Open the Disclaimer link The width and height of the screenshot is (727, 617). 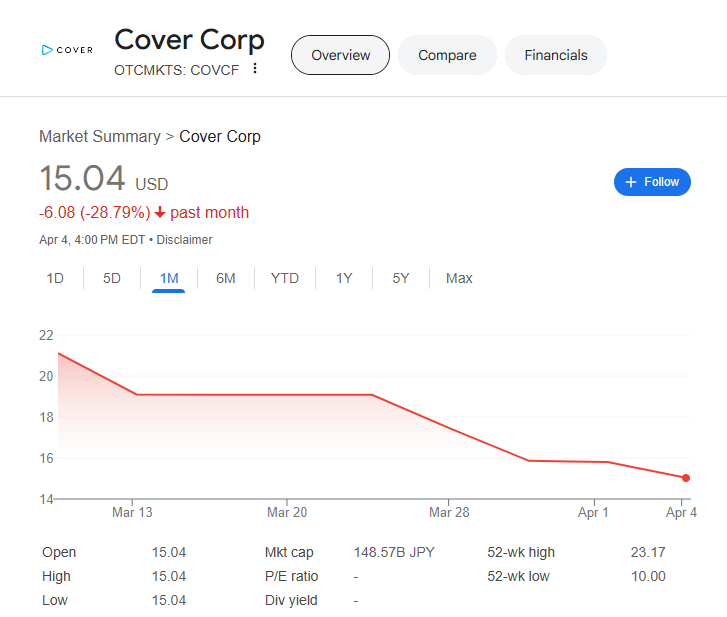pos(185,240)
